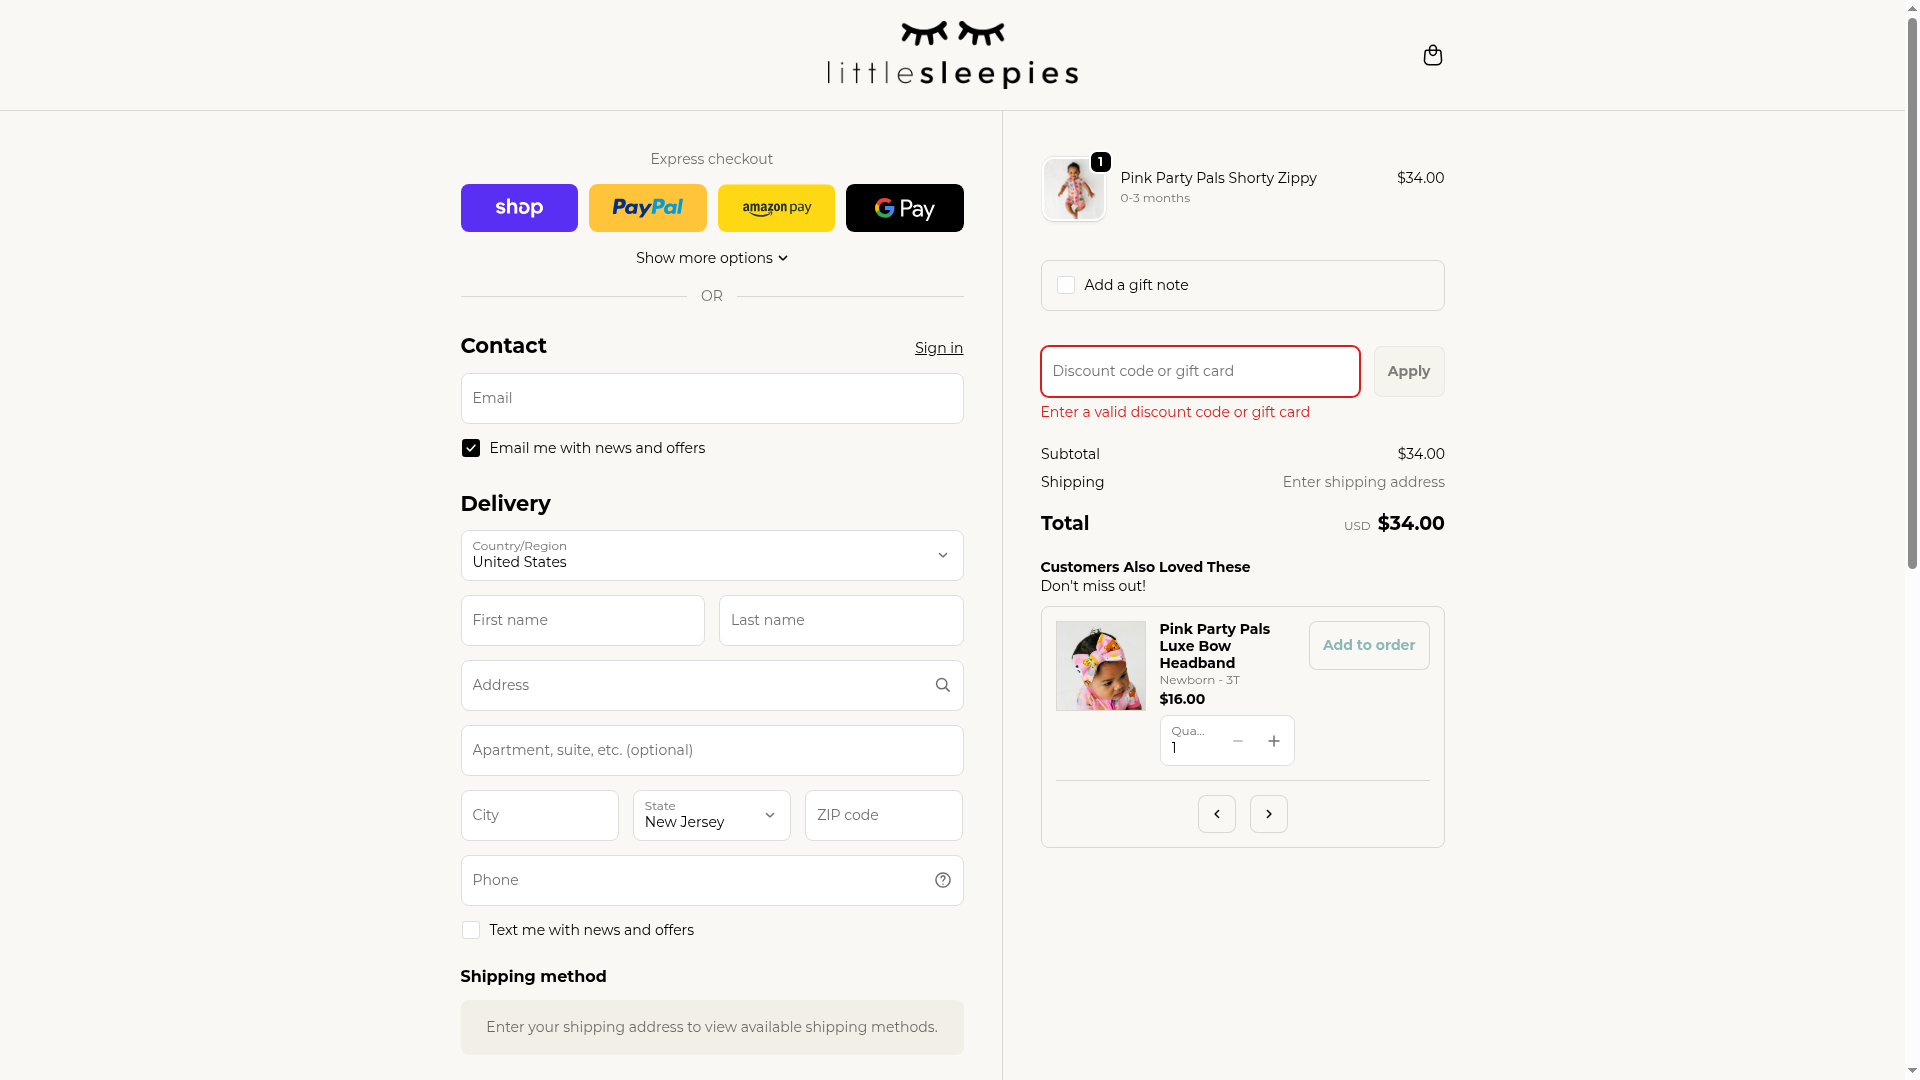
Task: Check out with Google Pay
Action: click(904, 208)
